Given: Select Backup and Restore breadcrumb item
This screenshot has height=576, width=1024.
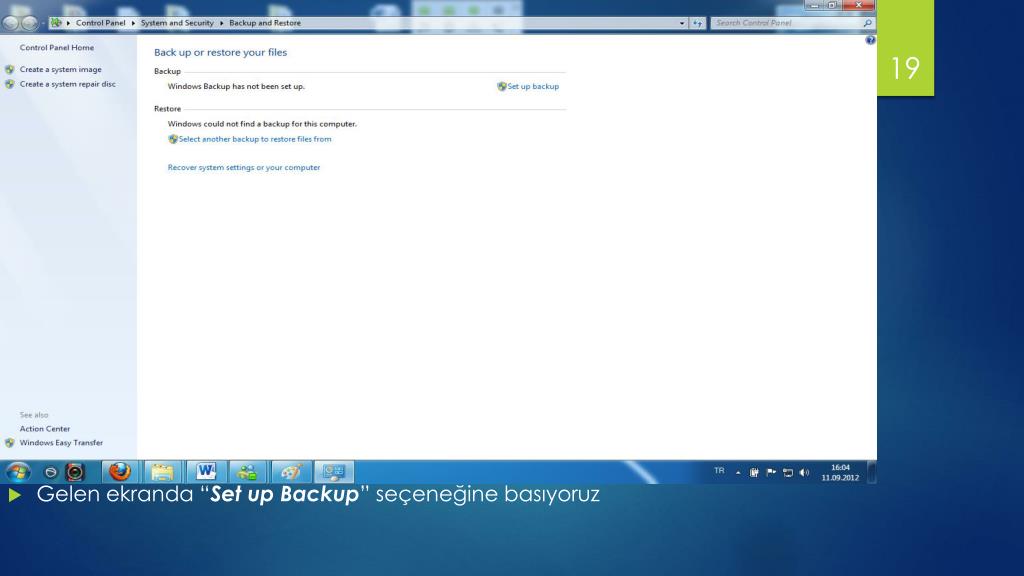Looking at the screenshot, I should (265, 23).
